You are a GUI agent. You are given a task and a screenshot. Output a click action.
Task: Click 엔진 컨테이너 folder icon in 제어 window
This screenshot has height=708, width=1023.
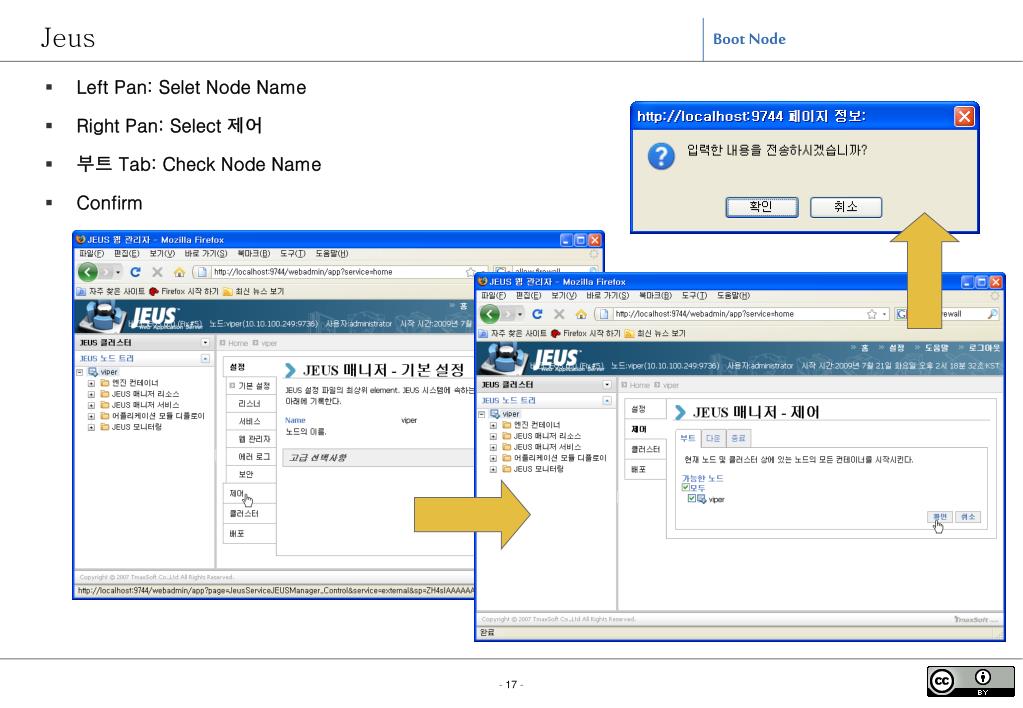point(506,425)
